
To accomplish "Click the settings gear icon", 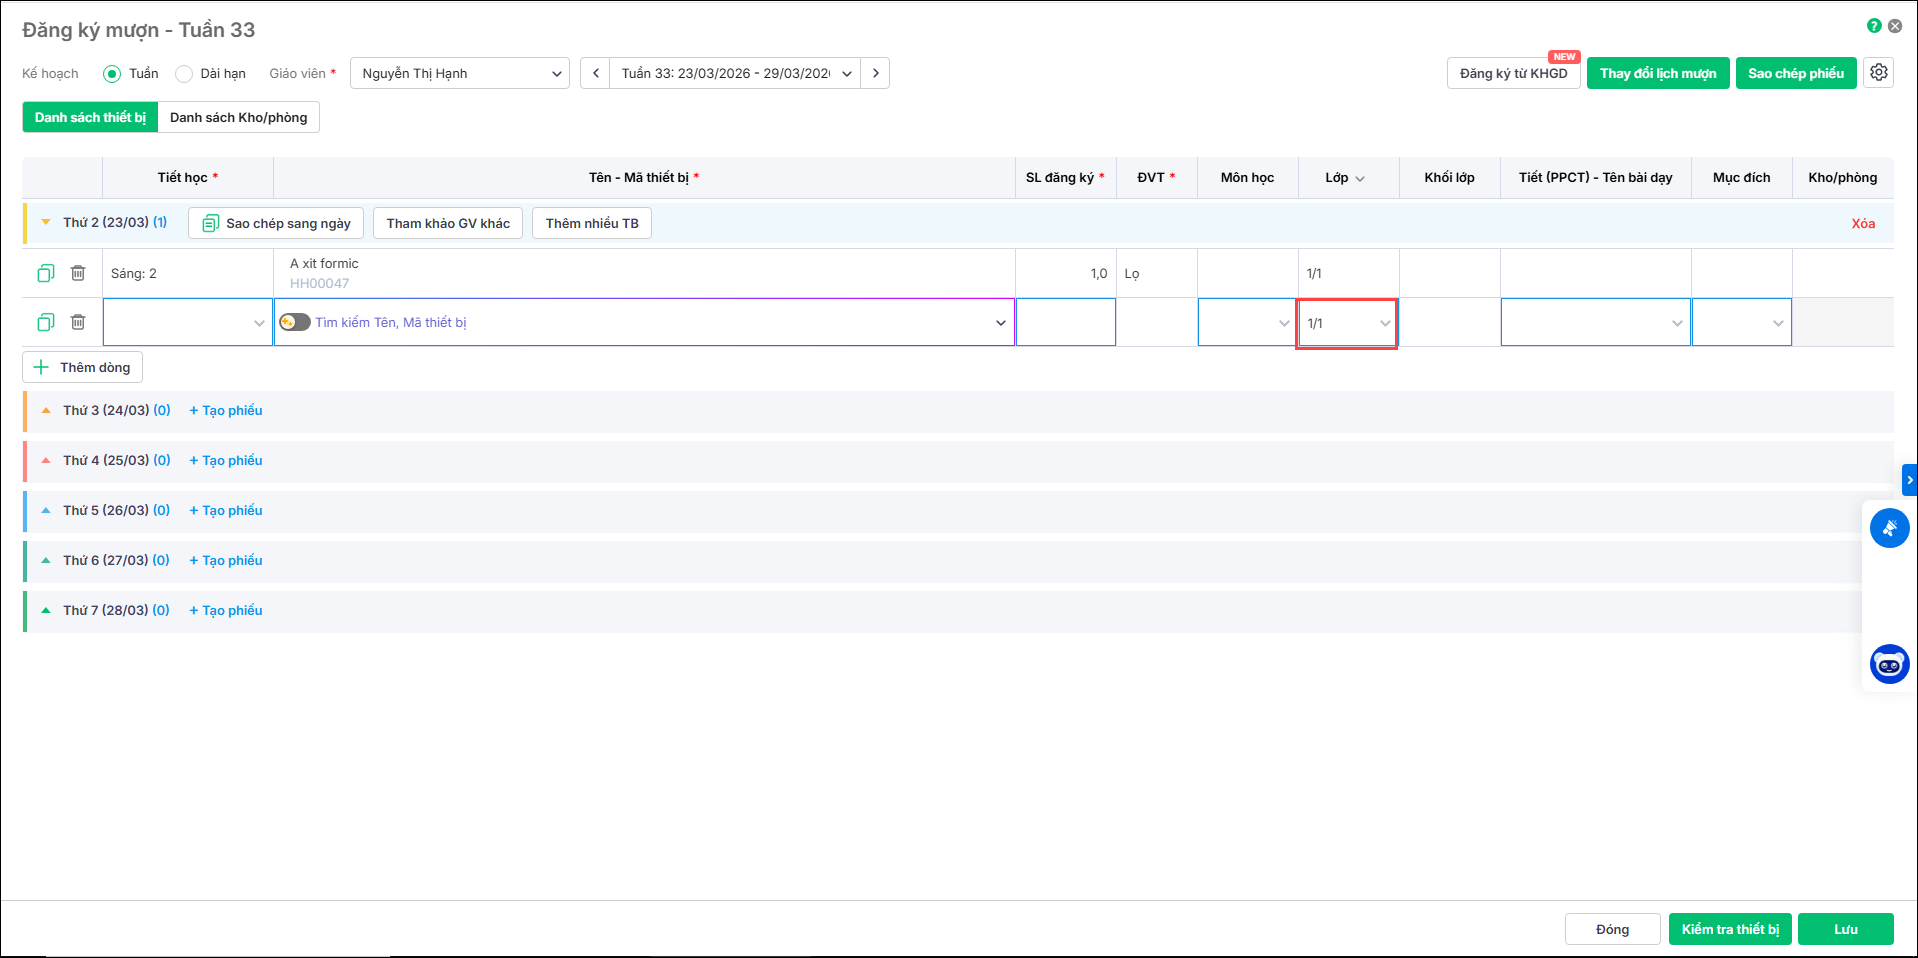I will click(1878, 73).
